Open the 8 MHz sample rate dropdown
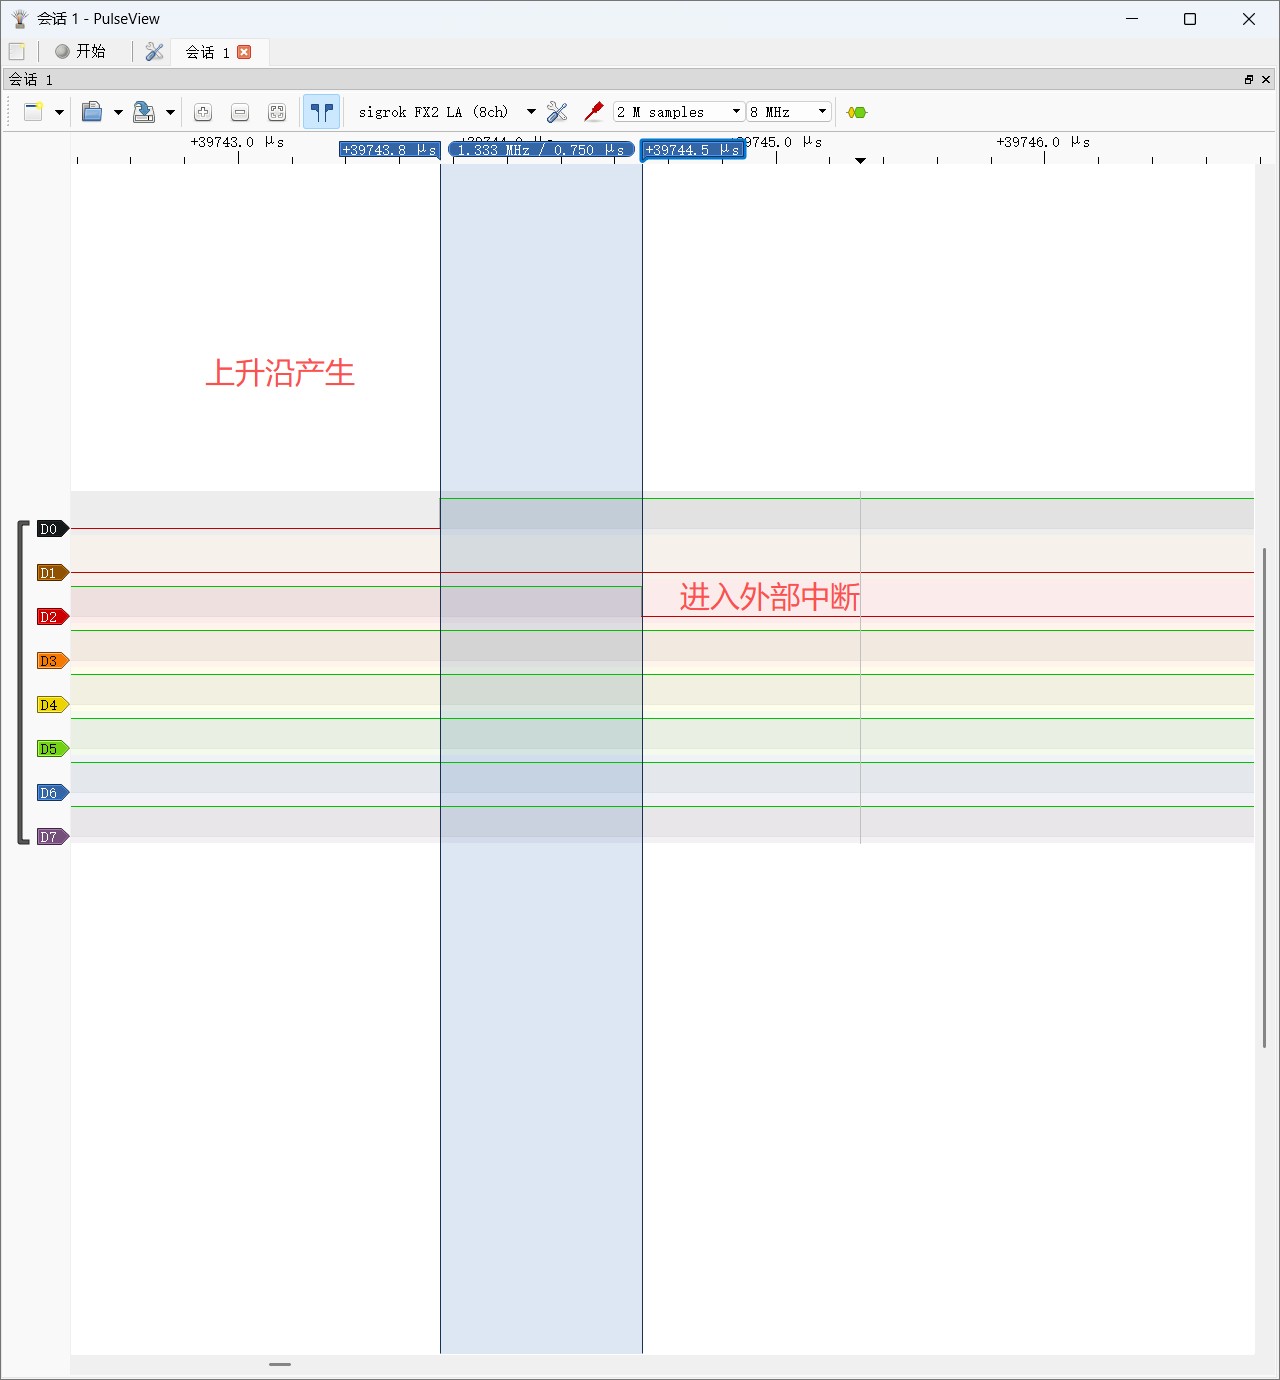This screenshot has width=1280, height=1380. (789, 112)
